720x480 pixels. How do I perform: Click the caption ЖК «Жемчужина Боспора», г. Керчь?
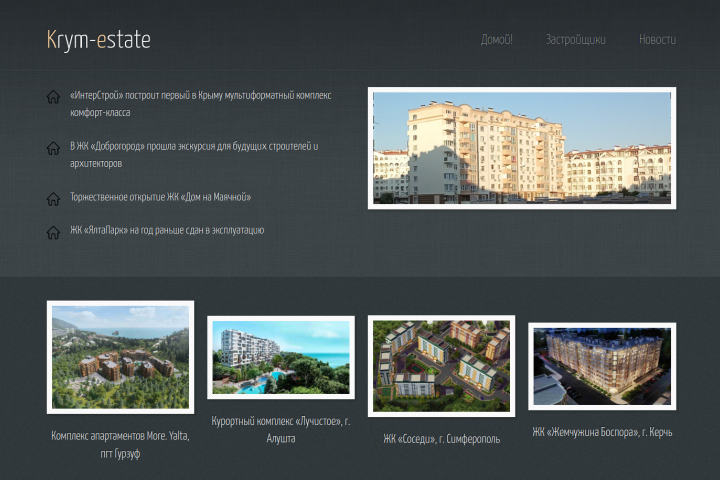(x=602, y=432)
